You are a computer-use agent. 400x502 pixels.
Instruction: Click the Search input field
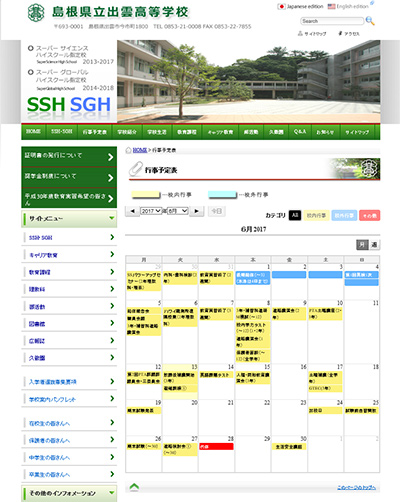[332, 21]
